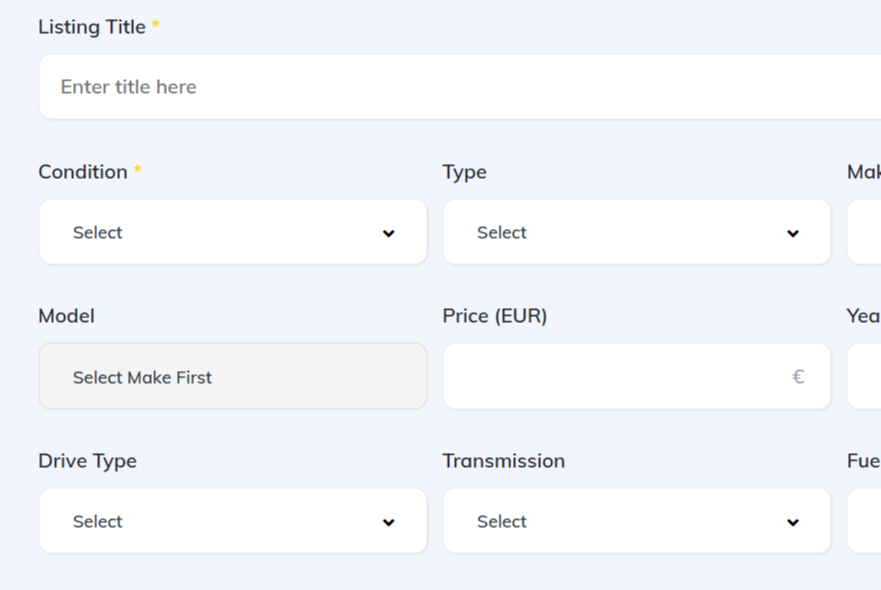This screenshot has height=590, width=881.
Task: Click the disabled Select Make First field
Action: (232, 377)
